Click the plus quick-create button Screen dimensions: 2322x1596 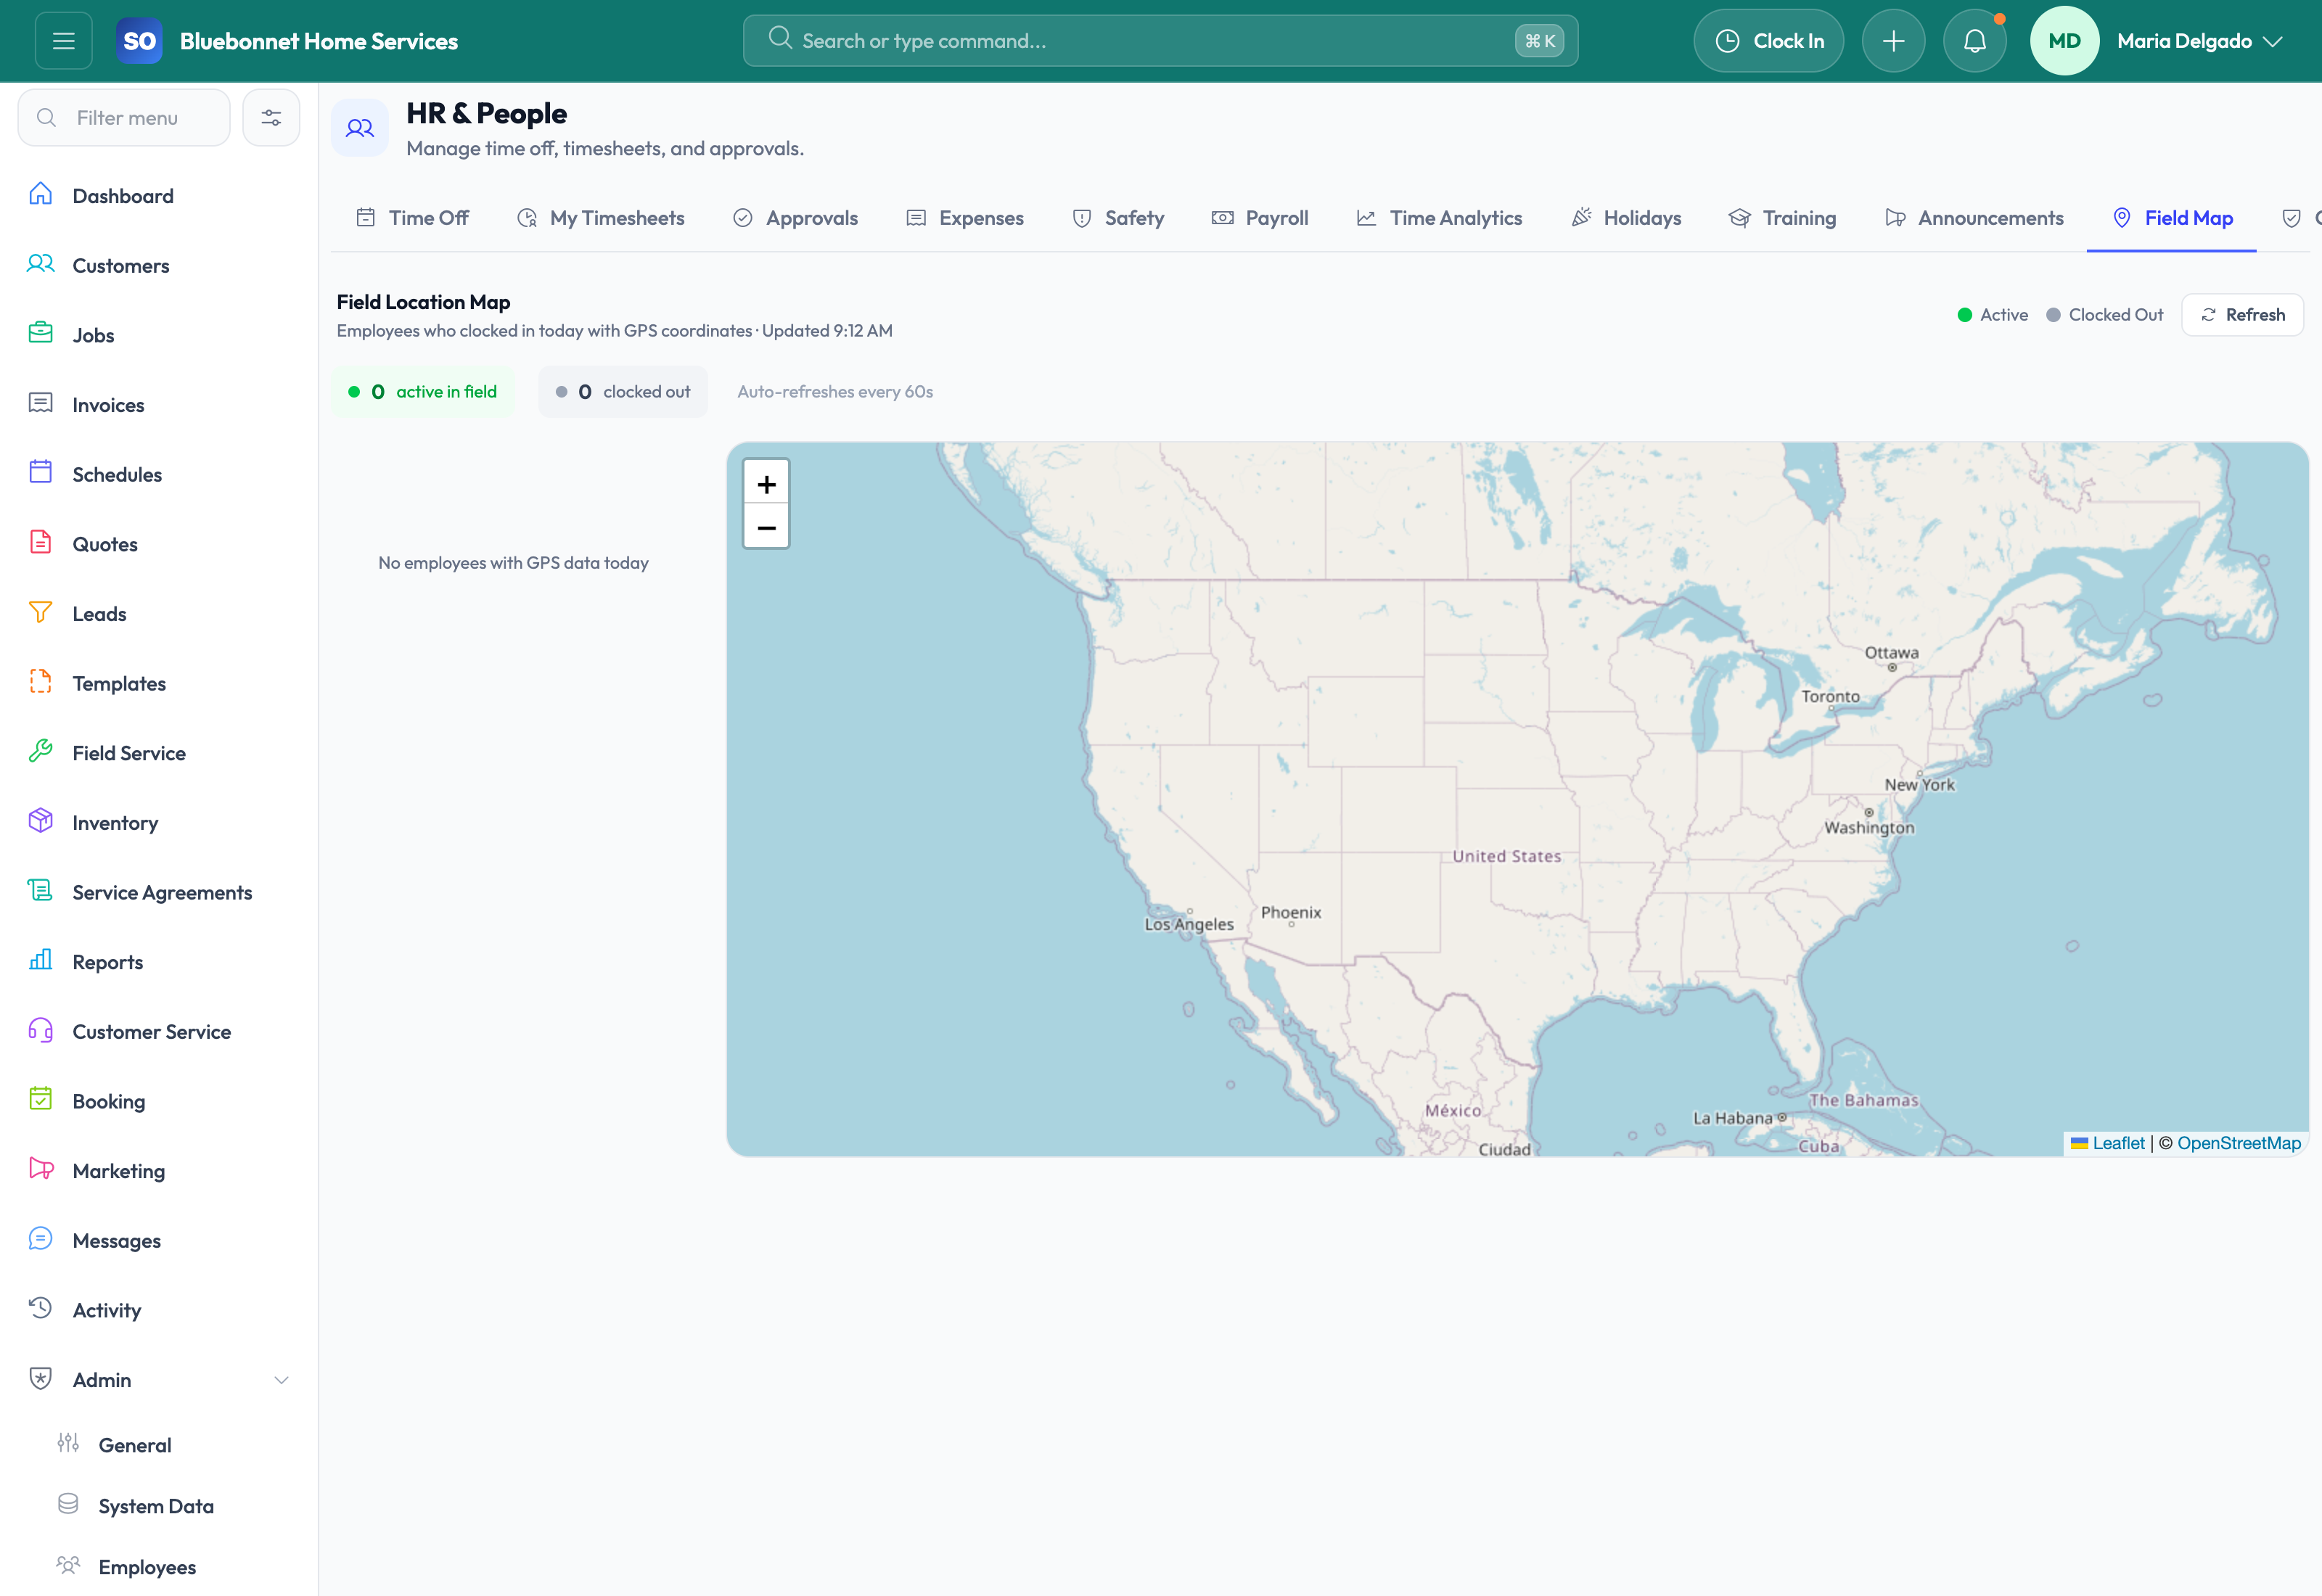point(1893,41)
